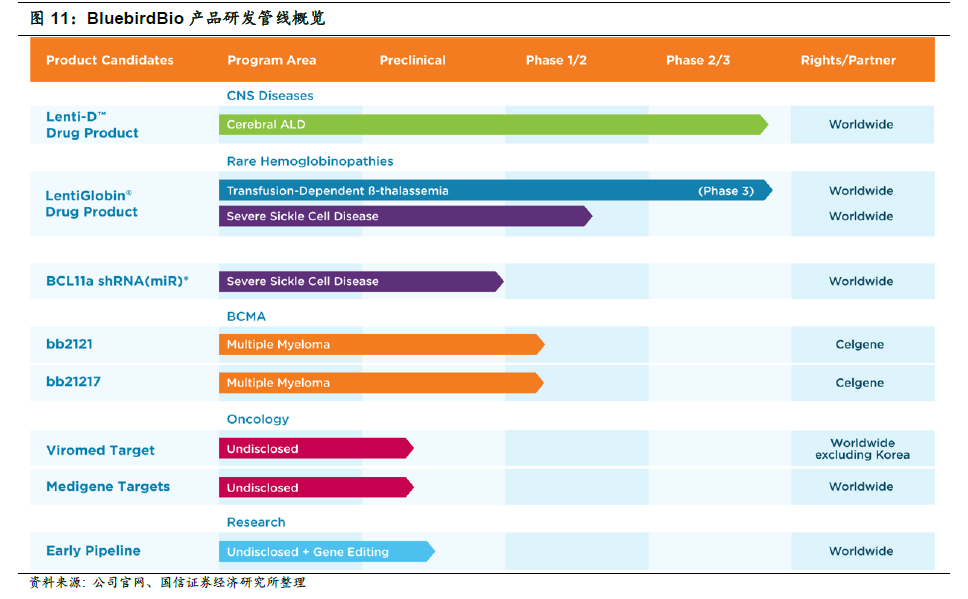Click the 'Preclinical' column header
The image size is (968, 599).
click(x=412, y=61)
